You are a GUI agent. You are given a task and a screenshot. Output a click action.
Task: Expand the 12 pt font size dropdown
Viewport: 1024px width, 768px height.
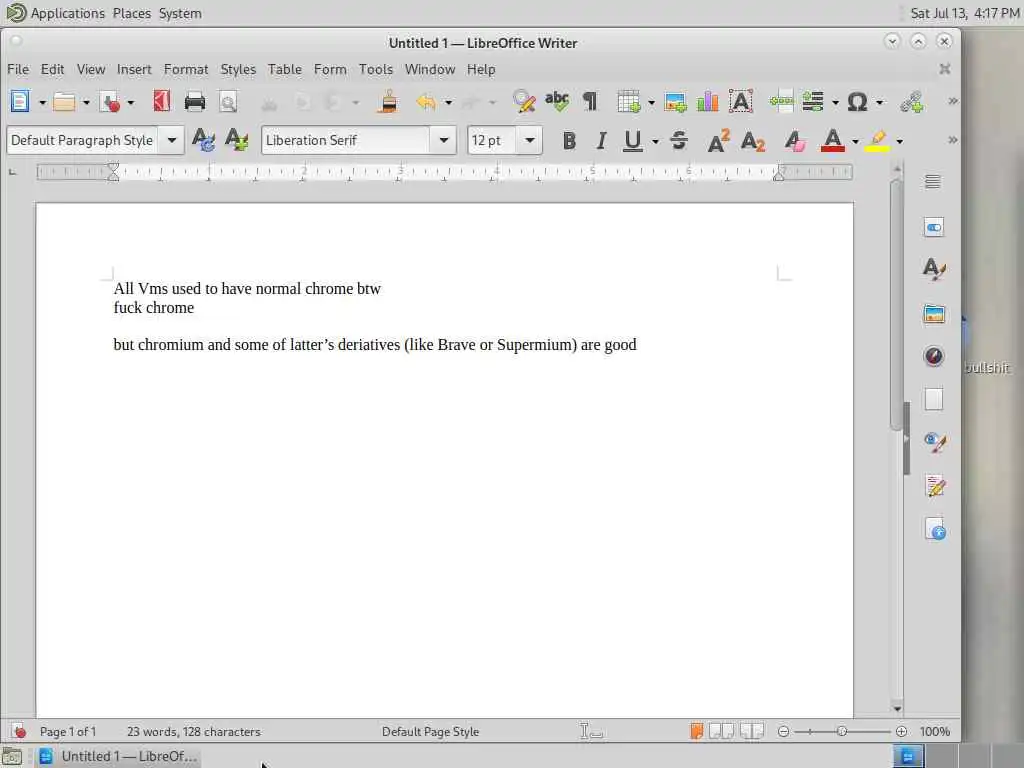(x=530, y=140)
